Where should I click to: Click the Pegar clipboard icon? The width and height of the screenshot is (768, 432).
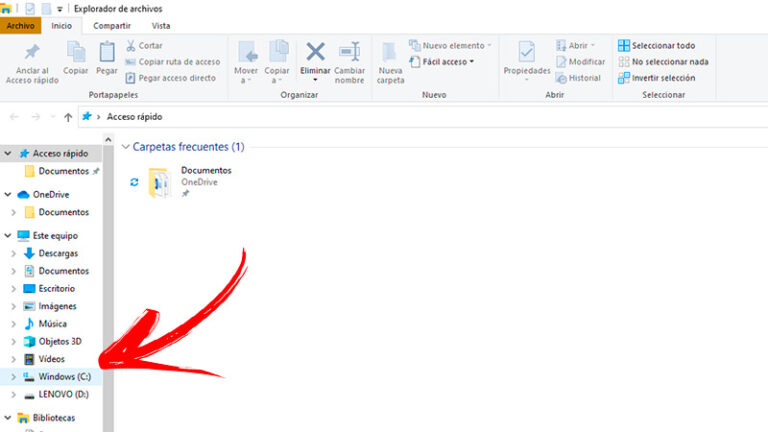(106, 52)
